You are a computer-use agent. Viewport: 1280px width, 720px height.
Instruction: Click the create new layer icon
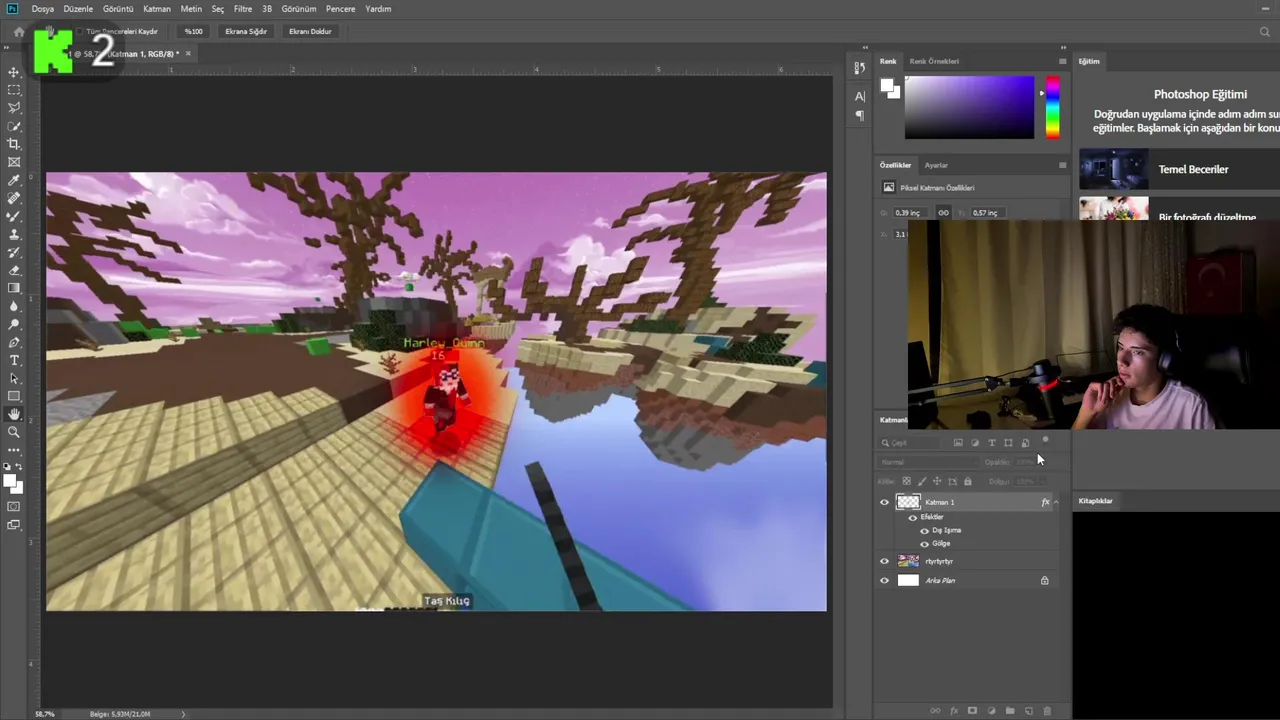pos(1028,711)
